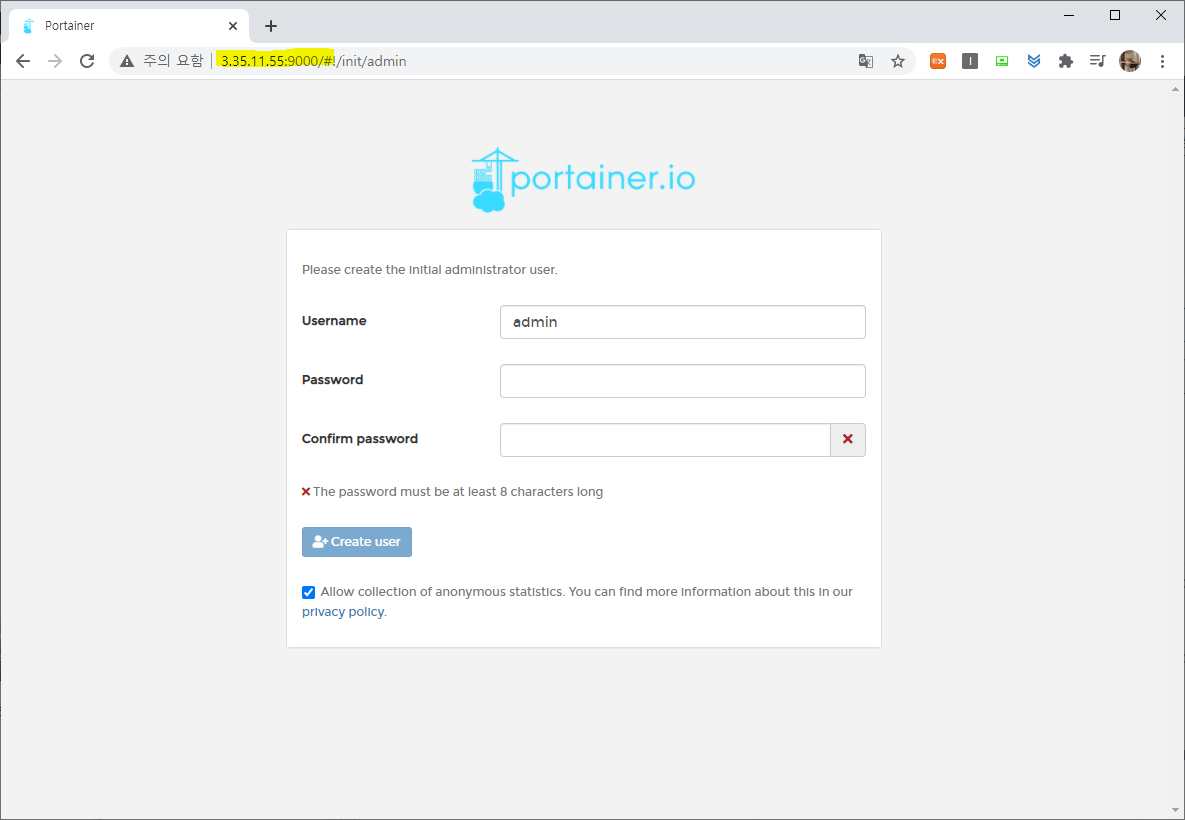Viewport: 1185px width, 820px height.
Task: Click into the Password field
Action: coord(682,381)
